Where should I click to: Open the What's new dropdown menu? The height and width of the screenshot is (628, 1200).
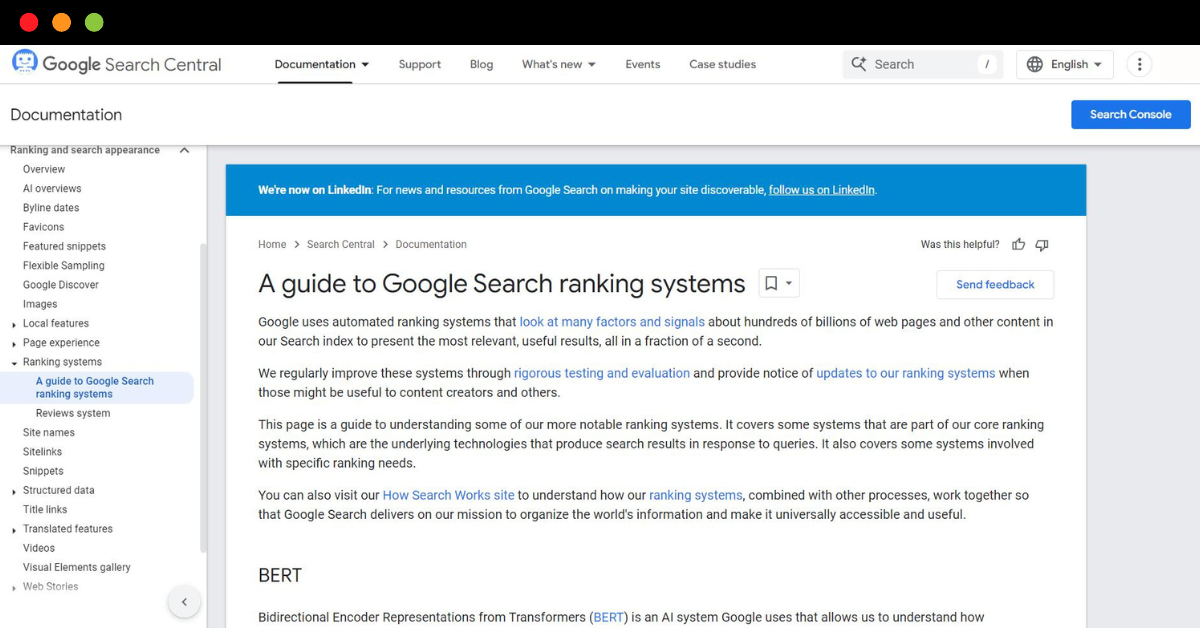pos(558,64)
